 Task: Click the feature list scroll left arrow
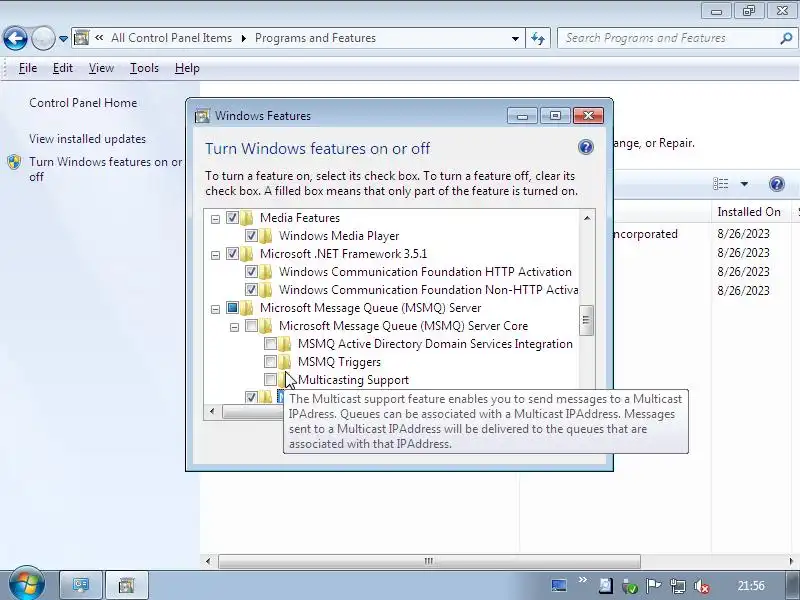click(212, 411)
